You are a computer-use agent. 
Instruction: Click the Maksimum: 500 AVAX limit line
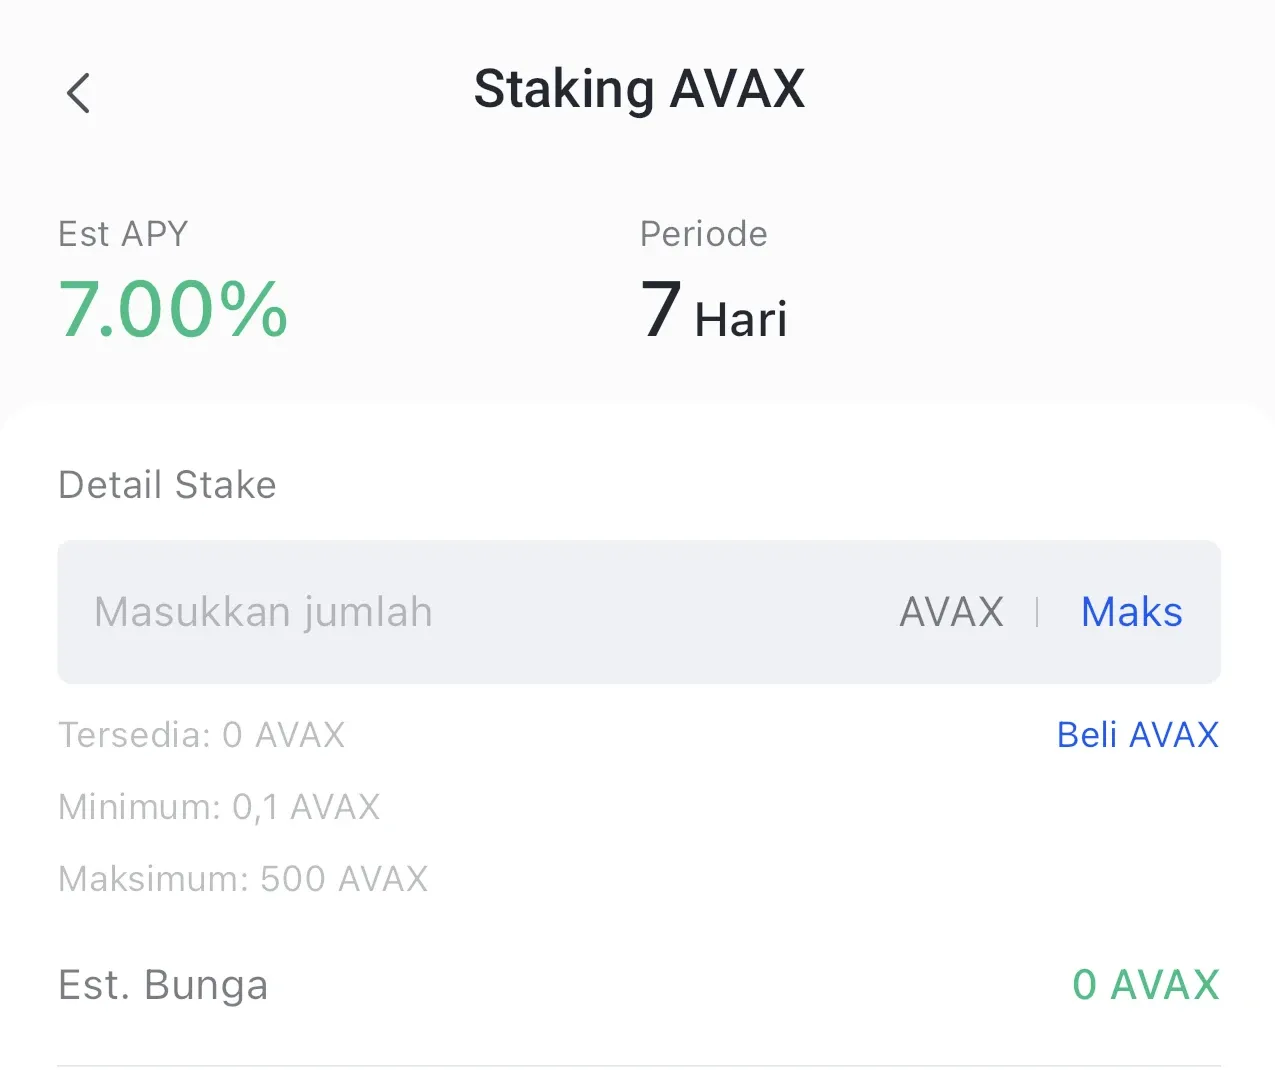242,879
